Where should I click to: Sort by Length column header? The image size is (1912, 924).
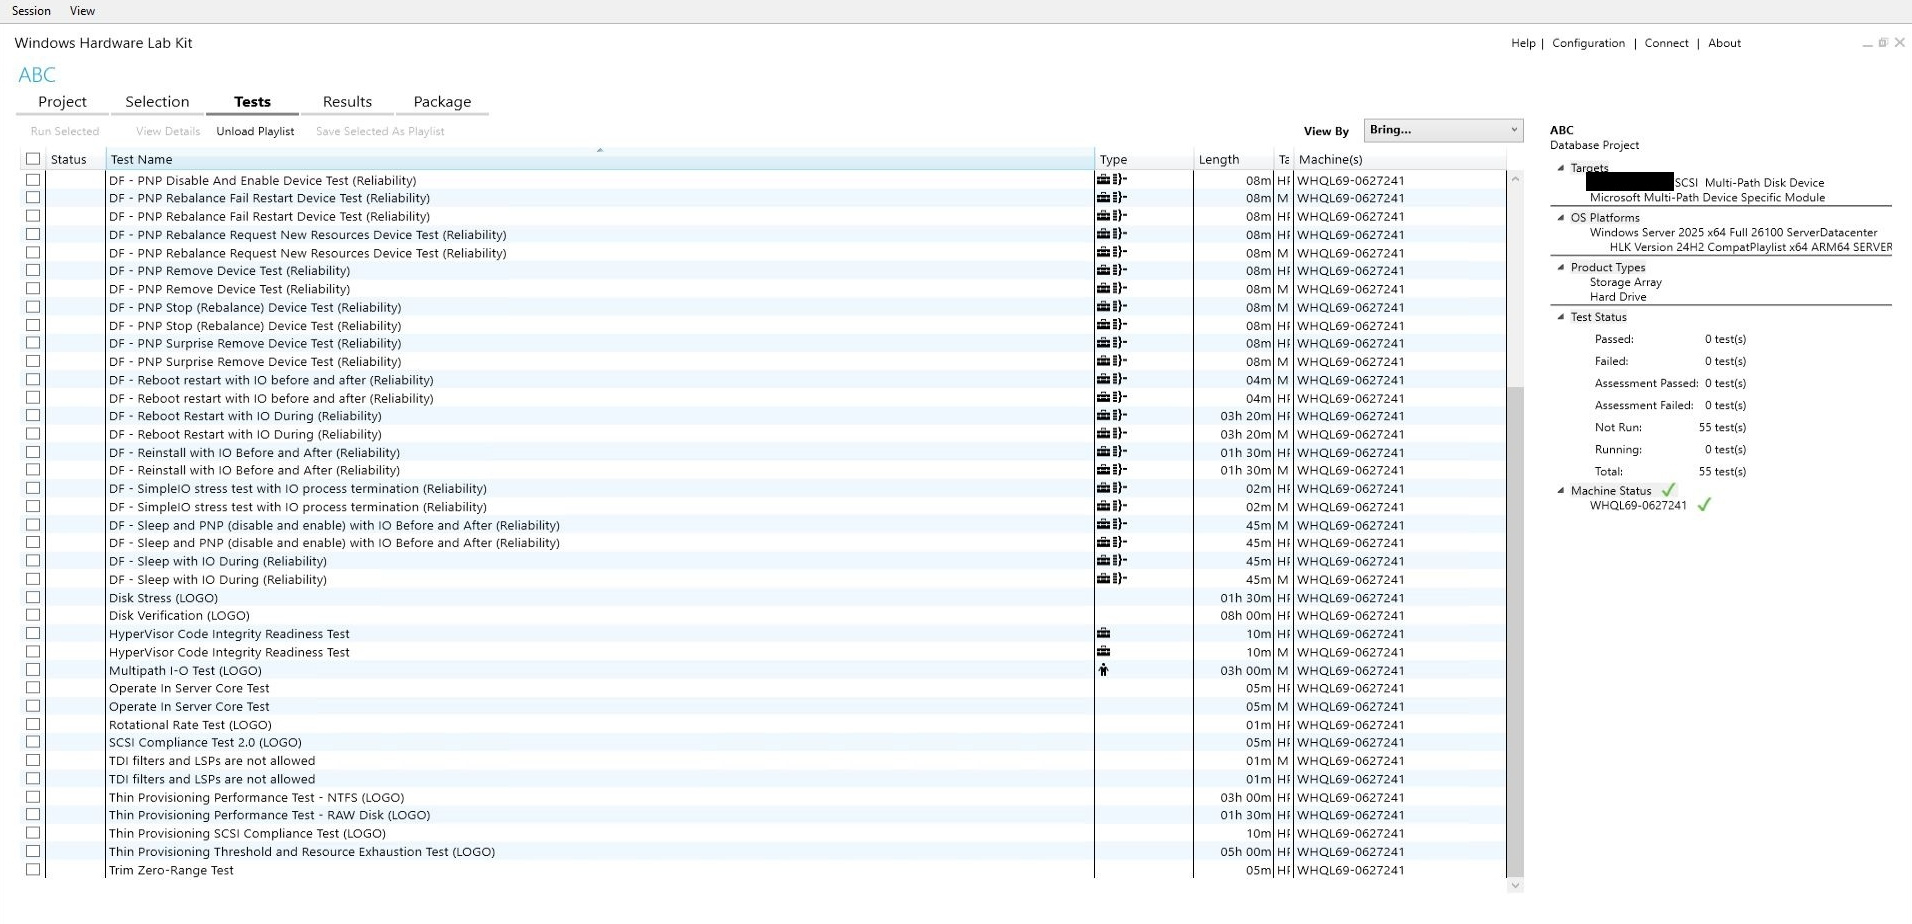tap(1234, 159)
